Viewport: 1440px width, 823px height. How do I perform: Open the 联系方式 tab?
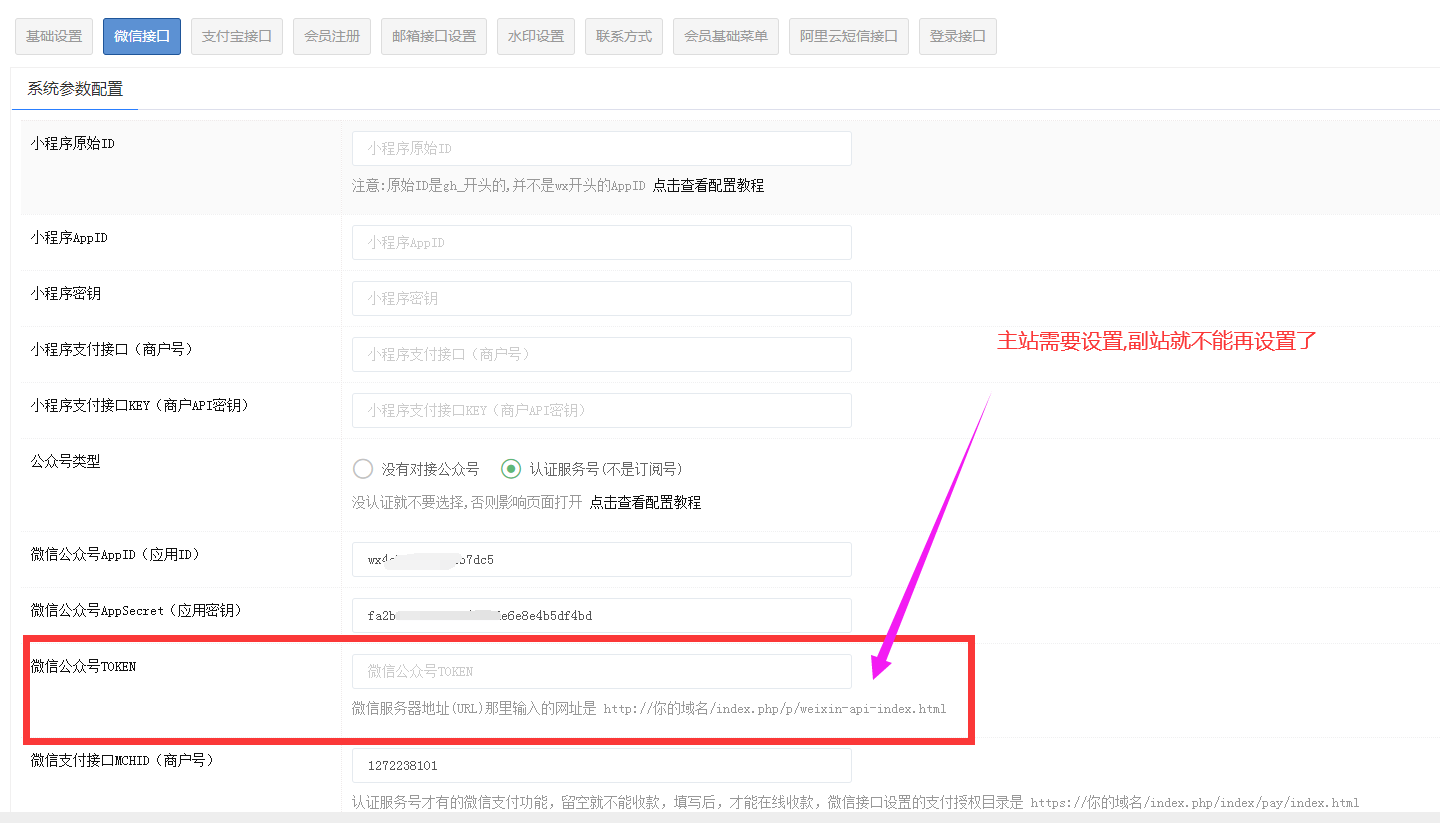(x=624, y=36)
